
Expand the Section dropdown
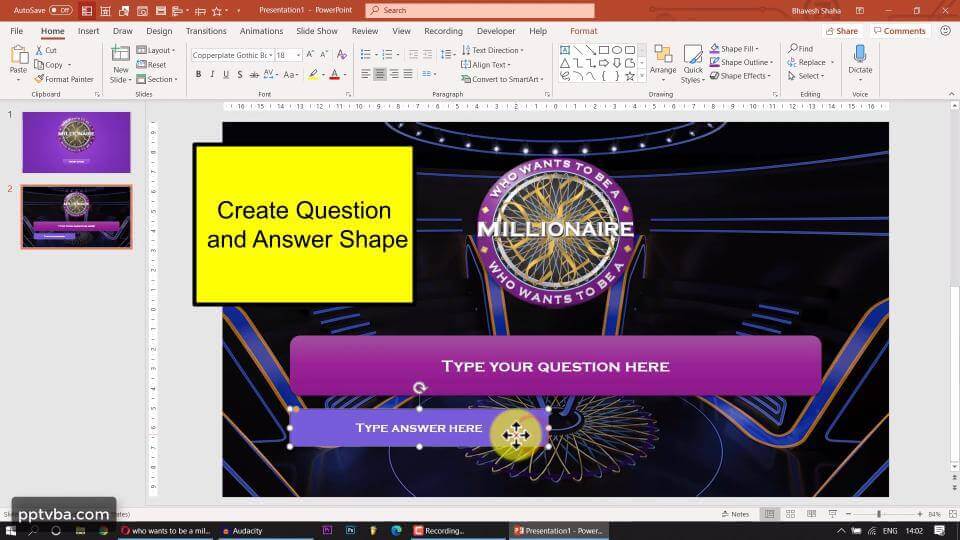click(157, 79)
